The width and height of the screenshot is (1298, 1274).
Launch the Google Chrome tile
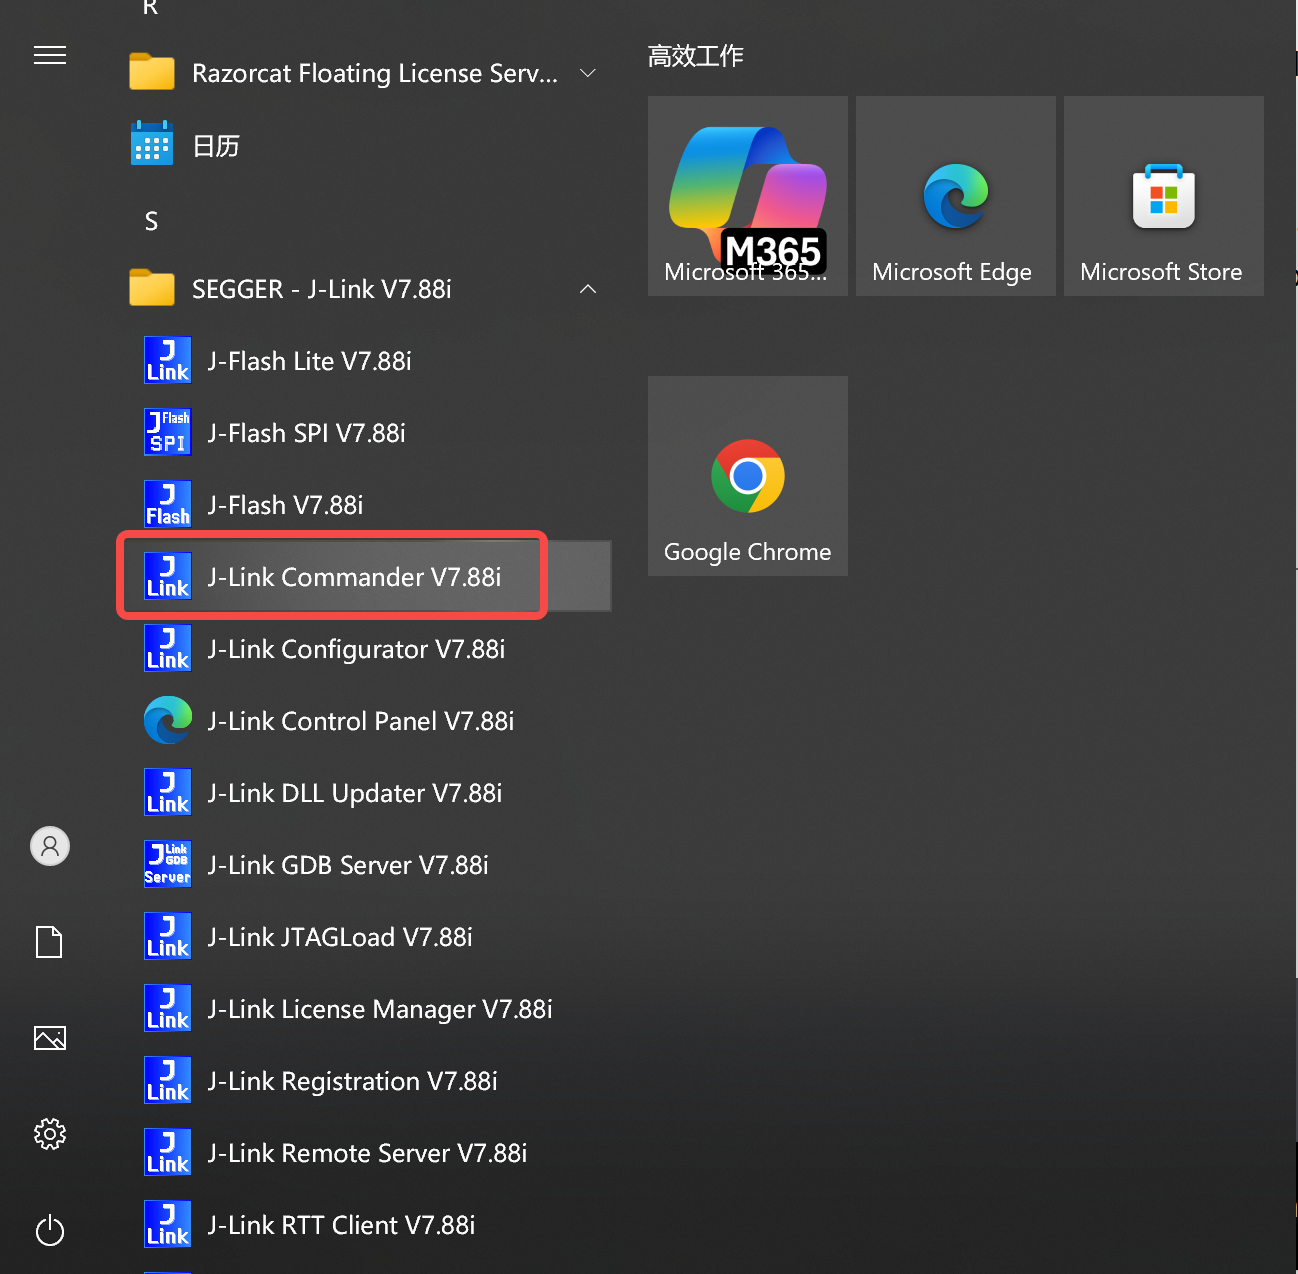[x=748, y=476]
